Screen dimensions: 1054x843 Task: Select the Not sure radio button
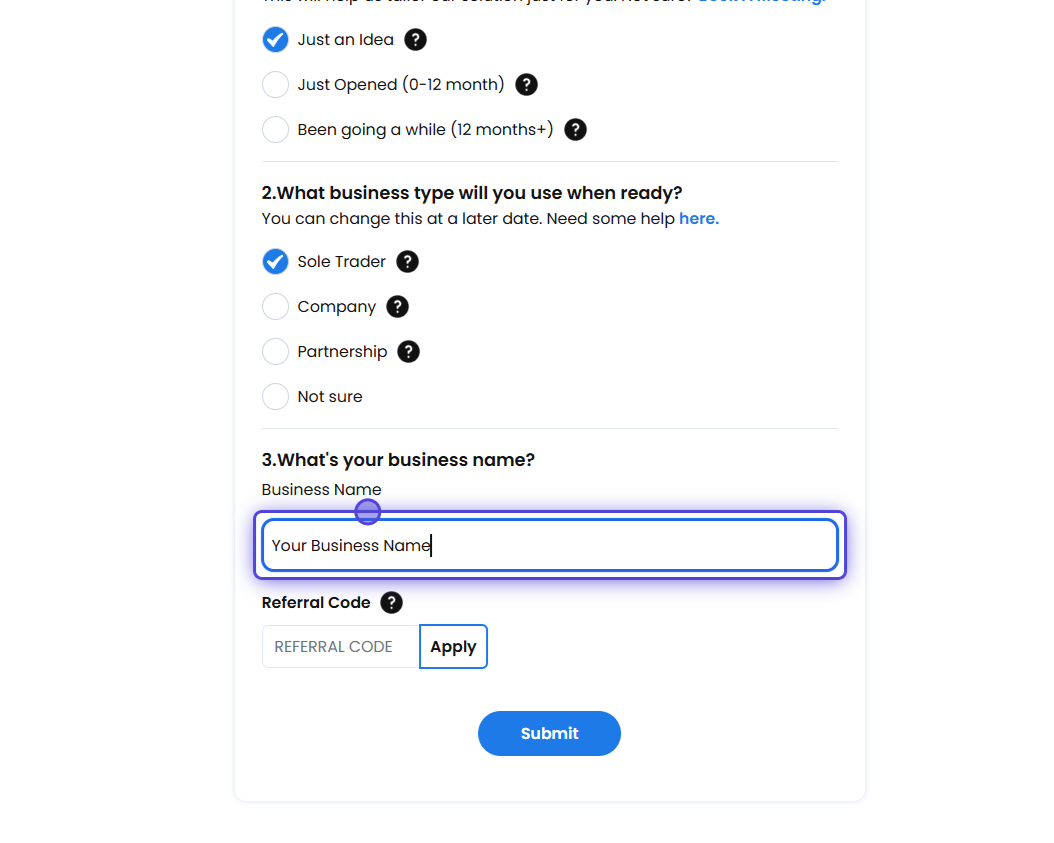tap(275, 397)
